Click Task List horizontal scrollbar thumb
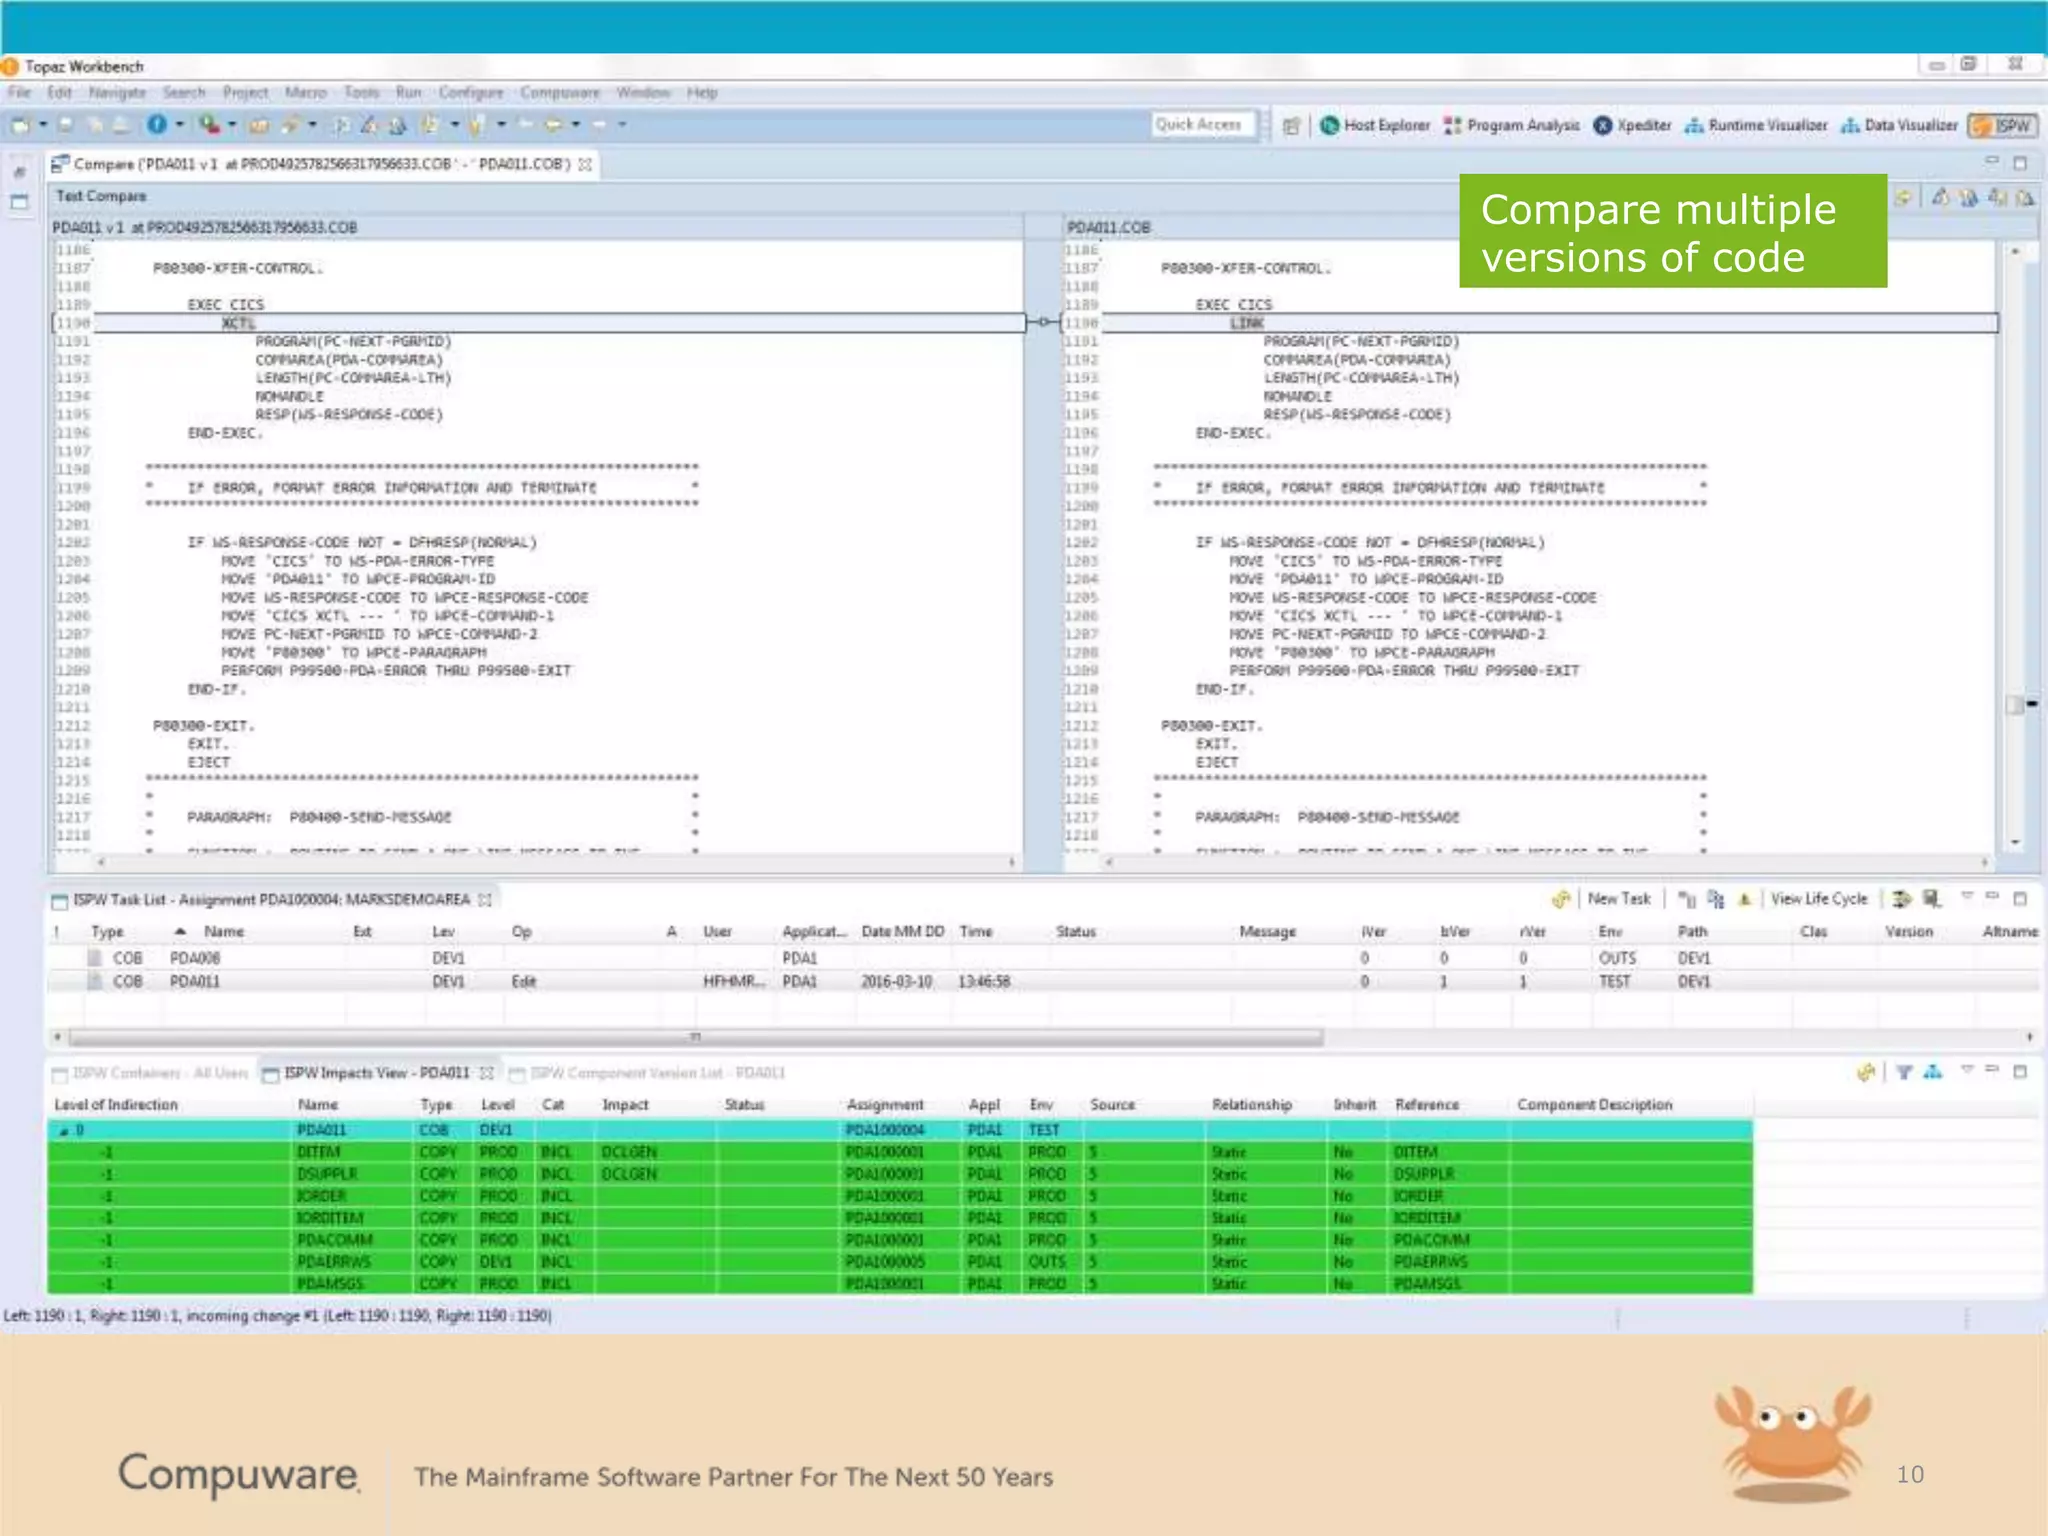2048x1536 pixels. tap(696, 1037)
